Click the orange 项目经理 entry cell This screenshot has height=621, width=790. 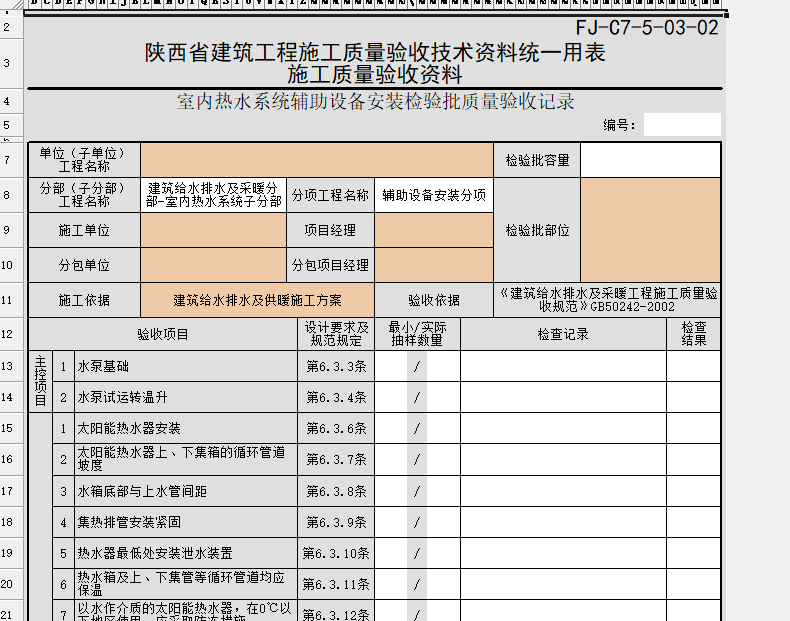coord(434,230)
